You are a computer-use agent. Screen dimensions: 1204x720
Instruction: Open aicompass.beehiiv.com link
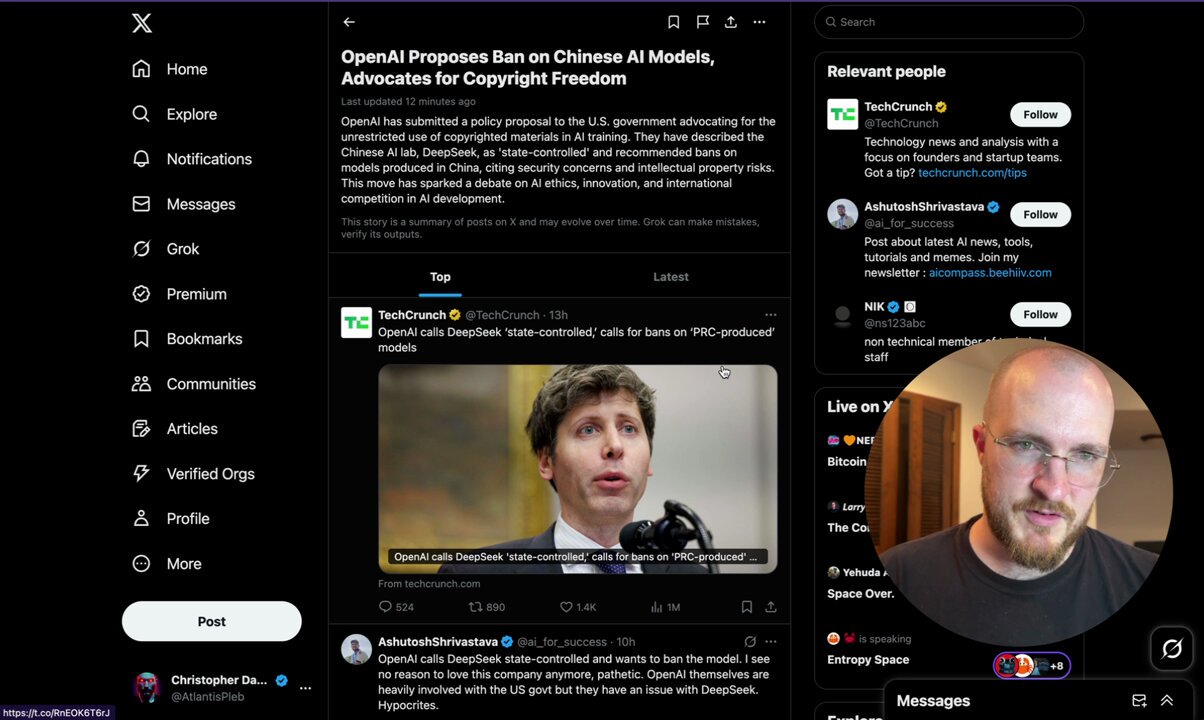990,273
